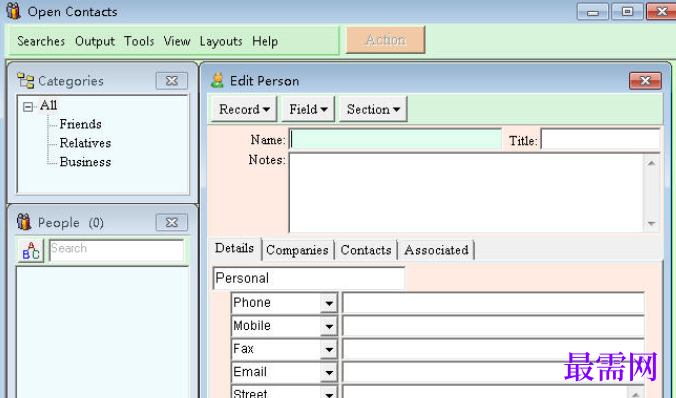Click the Notes scrollbar down arrow
The height and width of the screenshot is (398, 676).
[651, 223]
